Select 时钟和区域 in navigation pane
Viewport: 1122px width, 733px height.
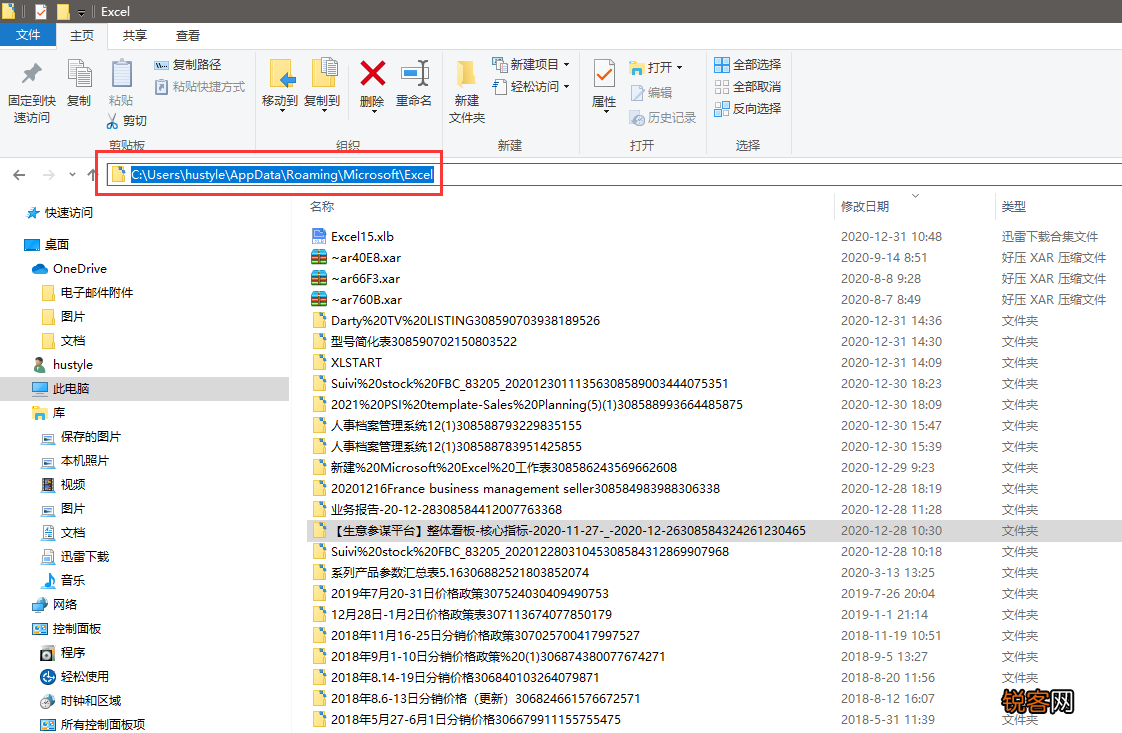coord(81,701)
